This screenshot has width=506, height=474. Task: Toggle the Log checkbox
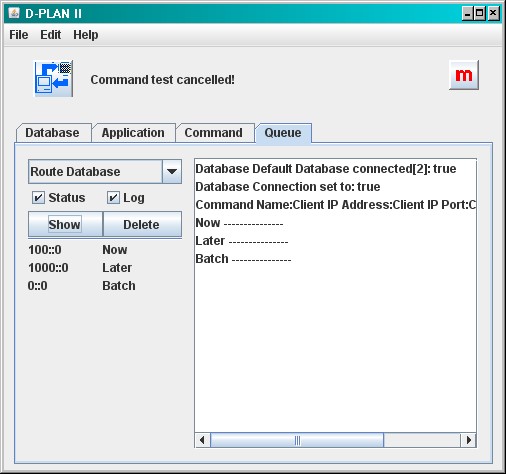[x=113, y=198]
